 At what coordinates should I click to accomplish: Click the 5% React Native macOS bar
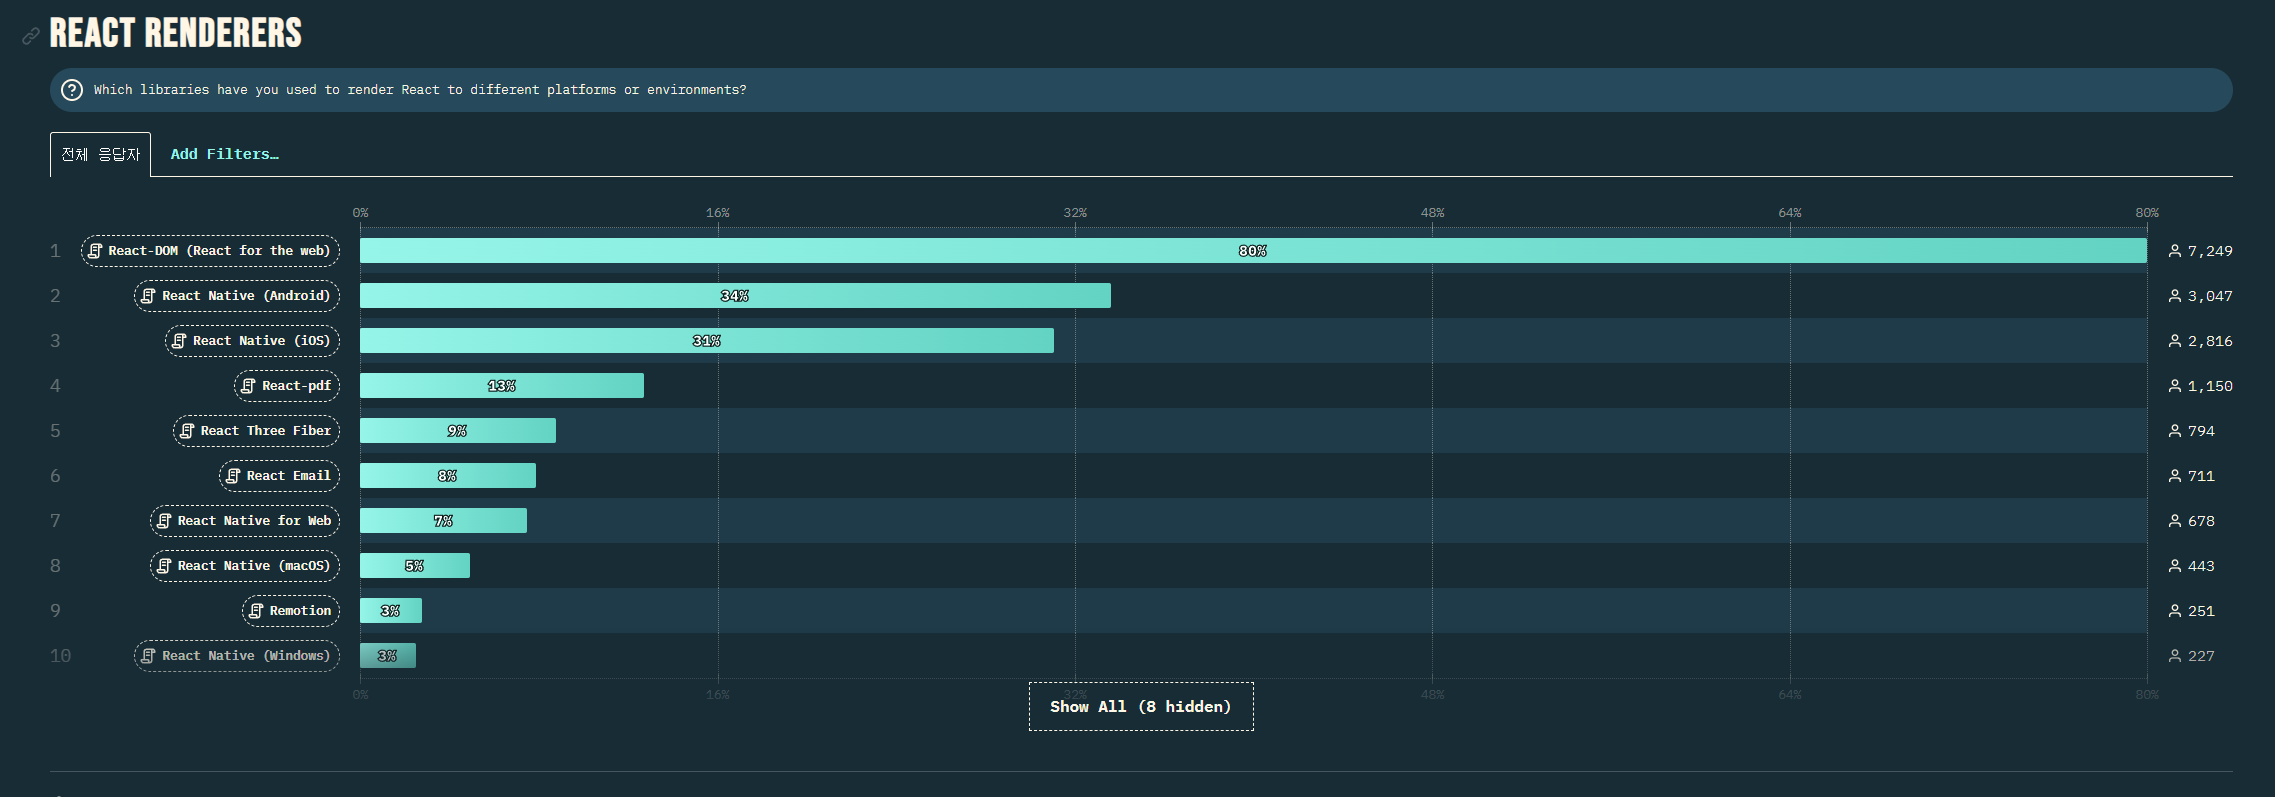(415, 566)
